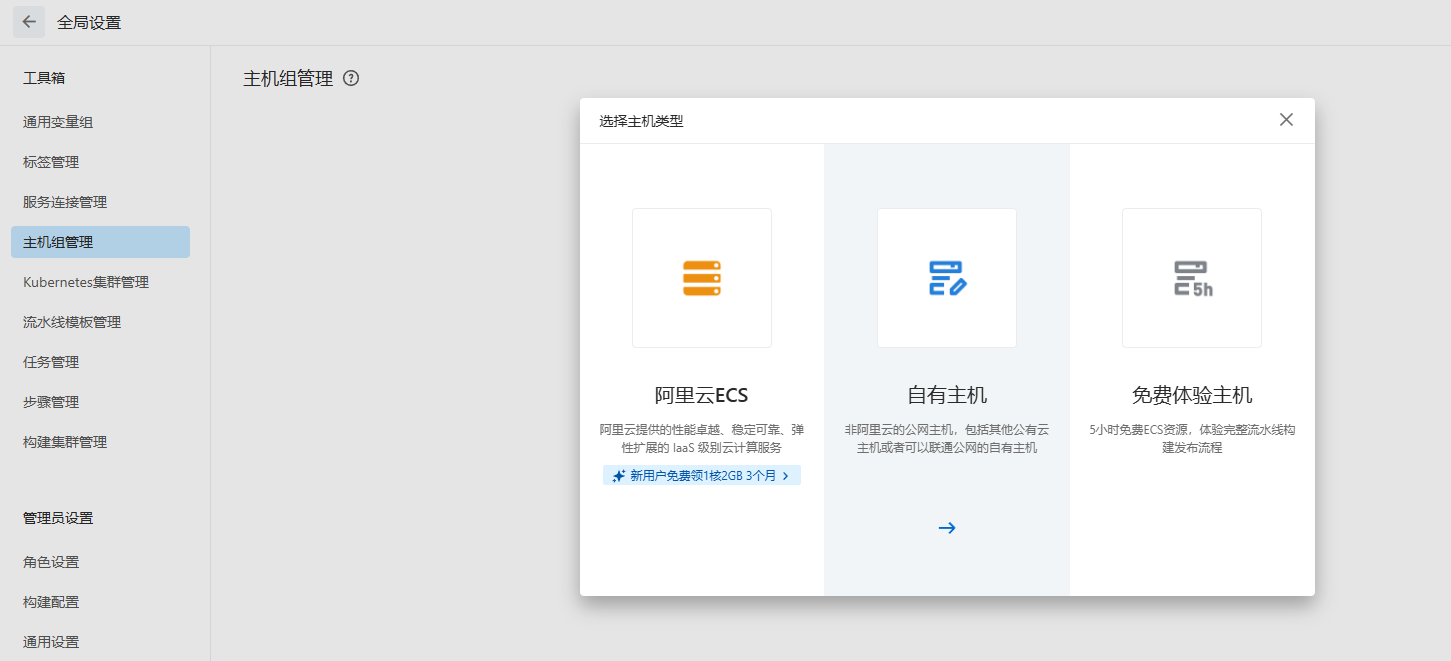Click the 自有主机 title text

click(x=946, y=395)
